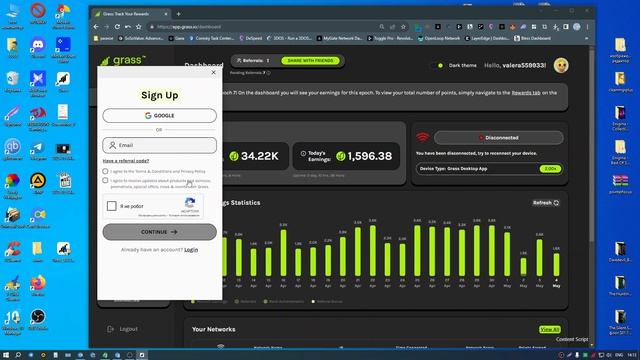This screenshot has width=640, height=360.
Task: Click the Grass logo in sidebar
Action: [x=123, y=60]
